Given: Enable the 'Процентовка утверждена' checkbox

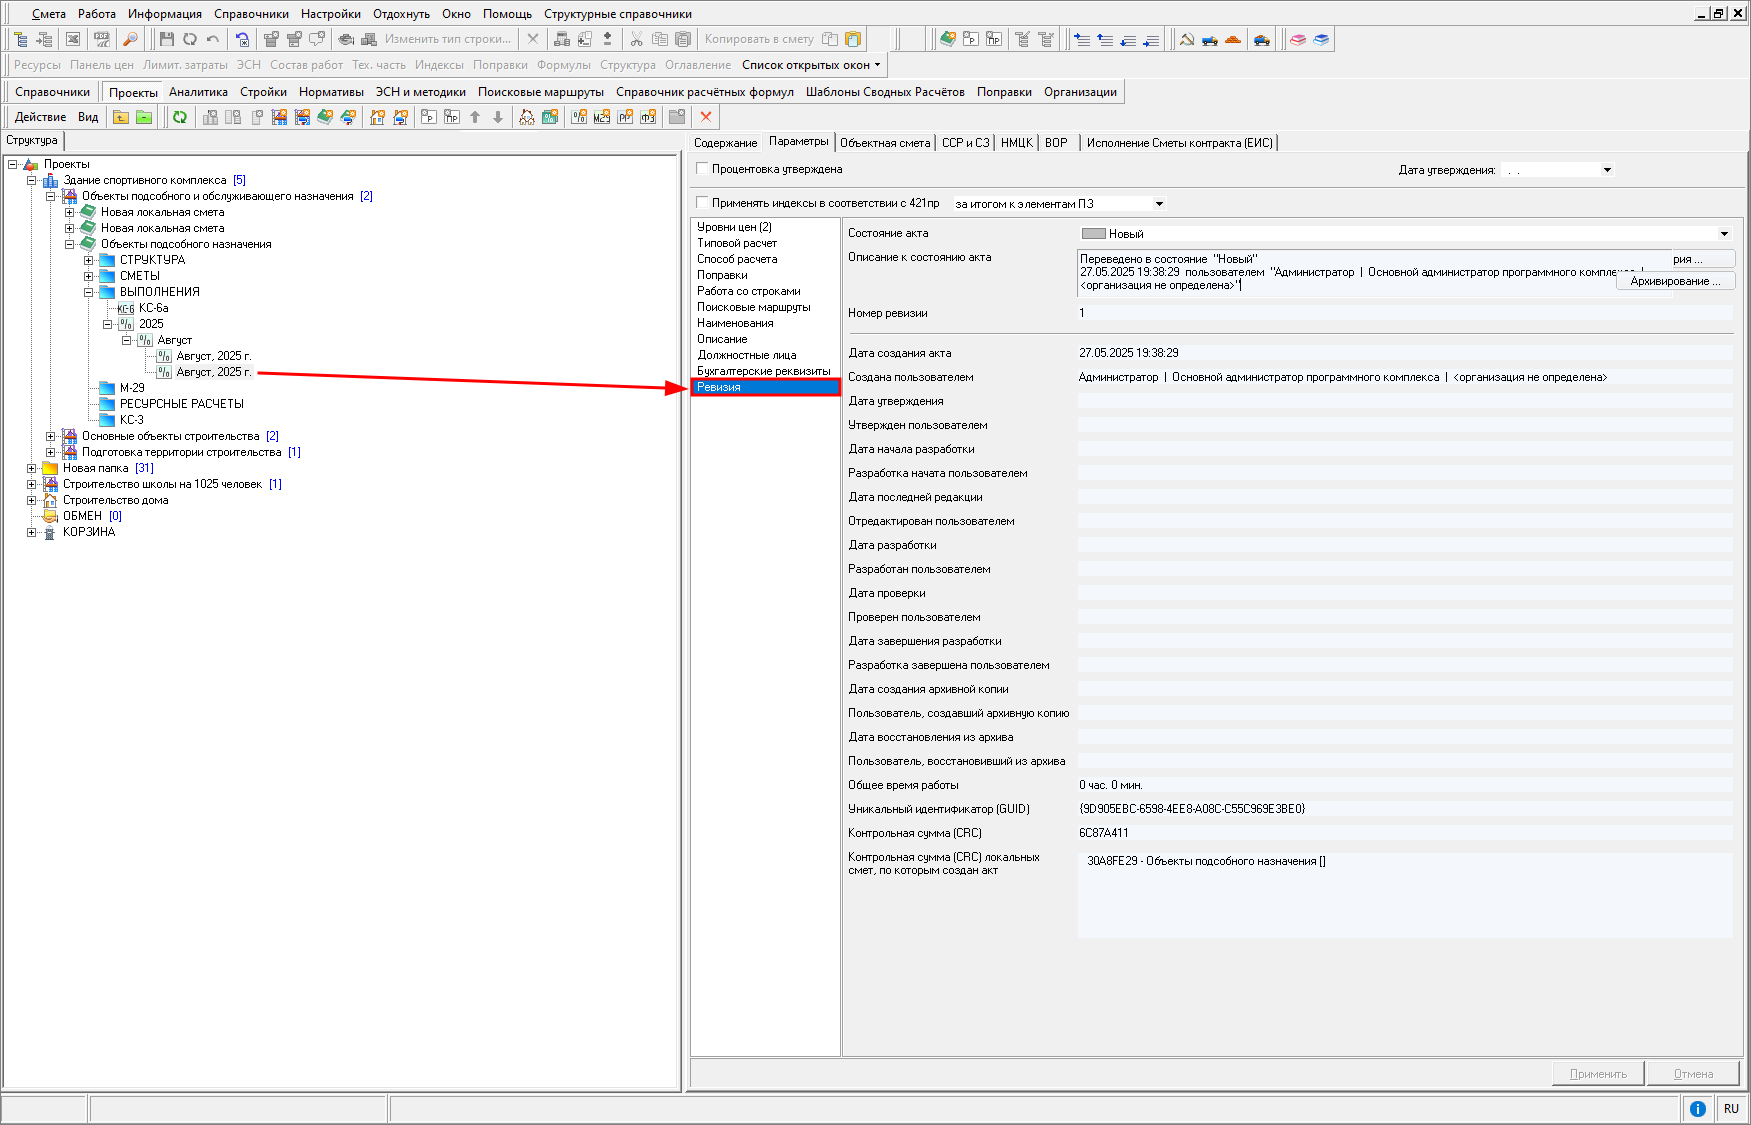Looking at the screenshot, I should tap(702, 169).
